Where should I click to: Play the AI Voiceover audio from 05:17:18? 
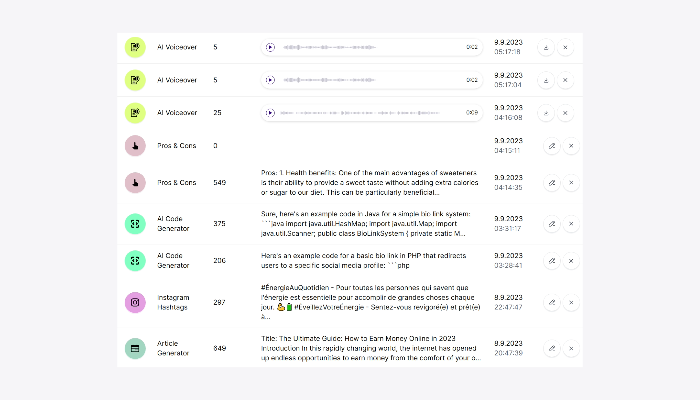click(x=270, y=47)
